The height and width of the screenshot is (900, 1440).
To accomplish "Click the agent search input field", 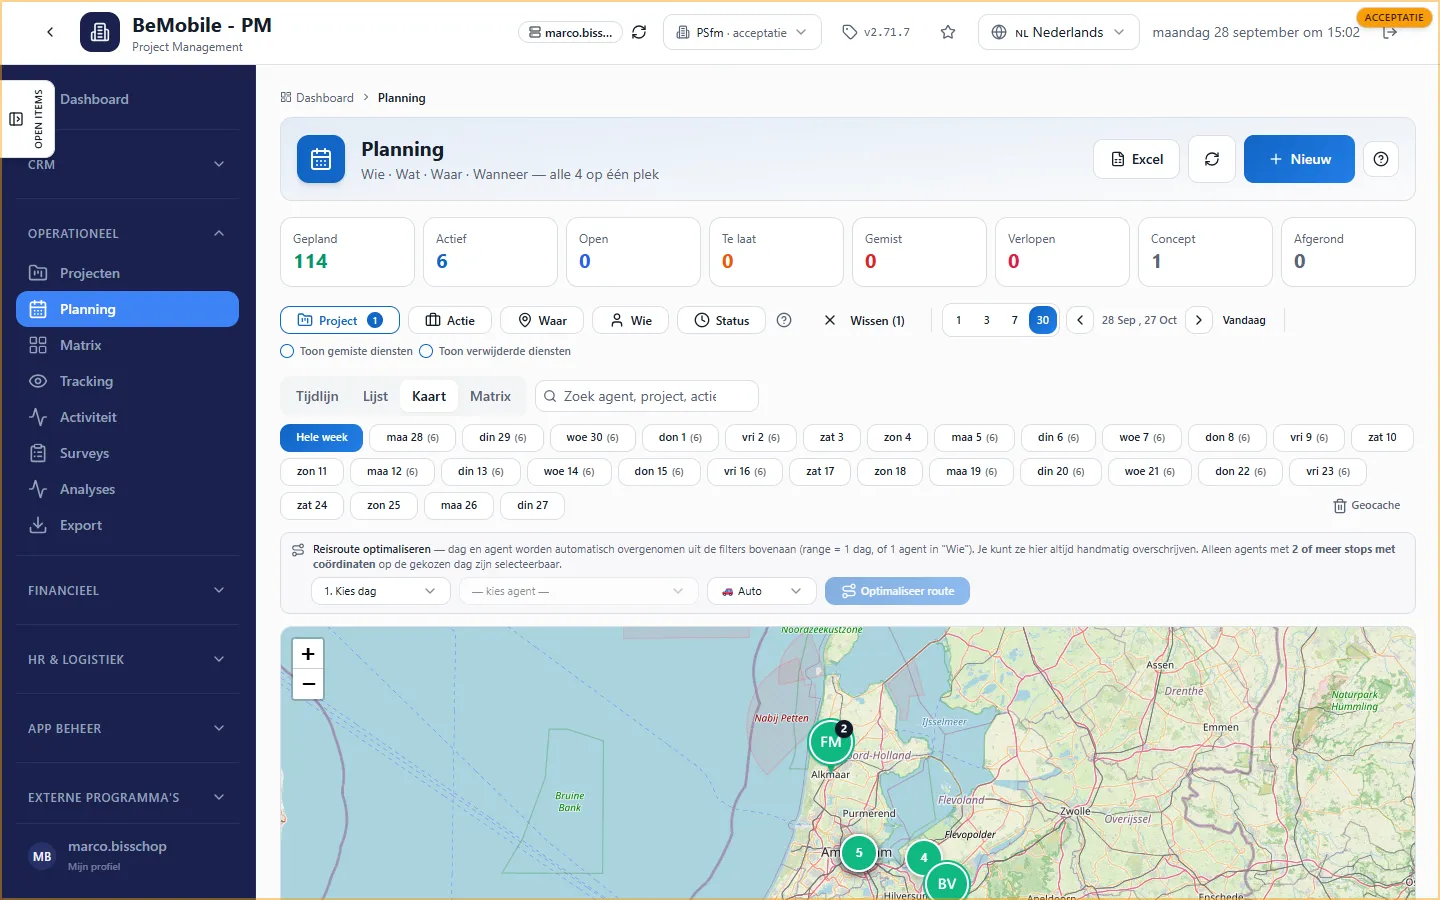I will point(647,396).
